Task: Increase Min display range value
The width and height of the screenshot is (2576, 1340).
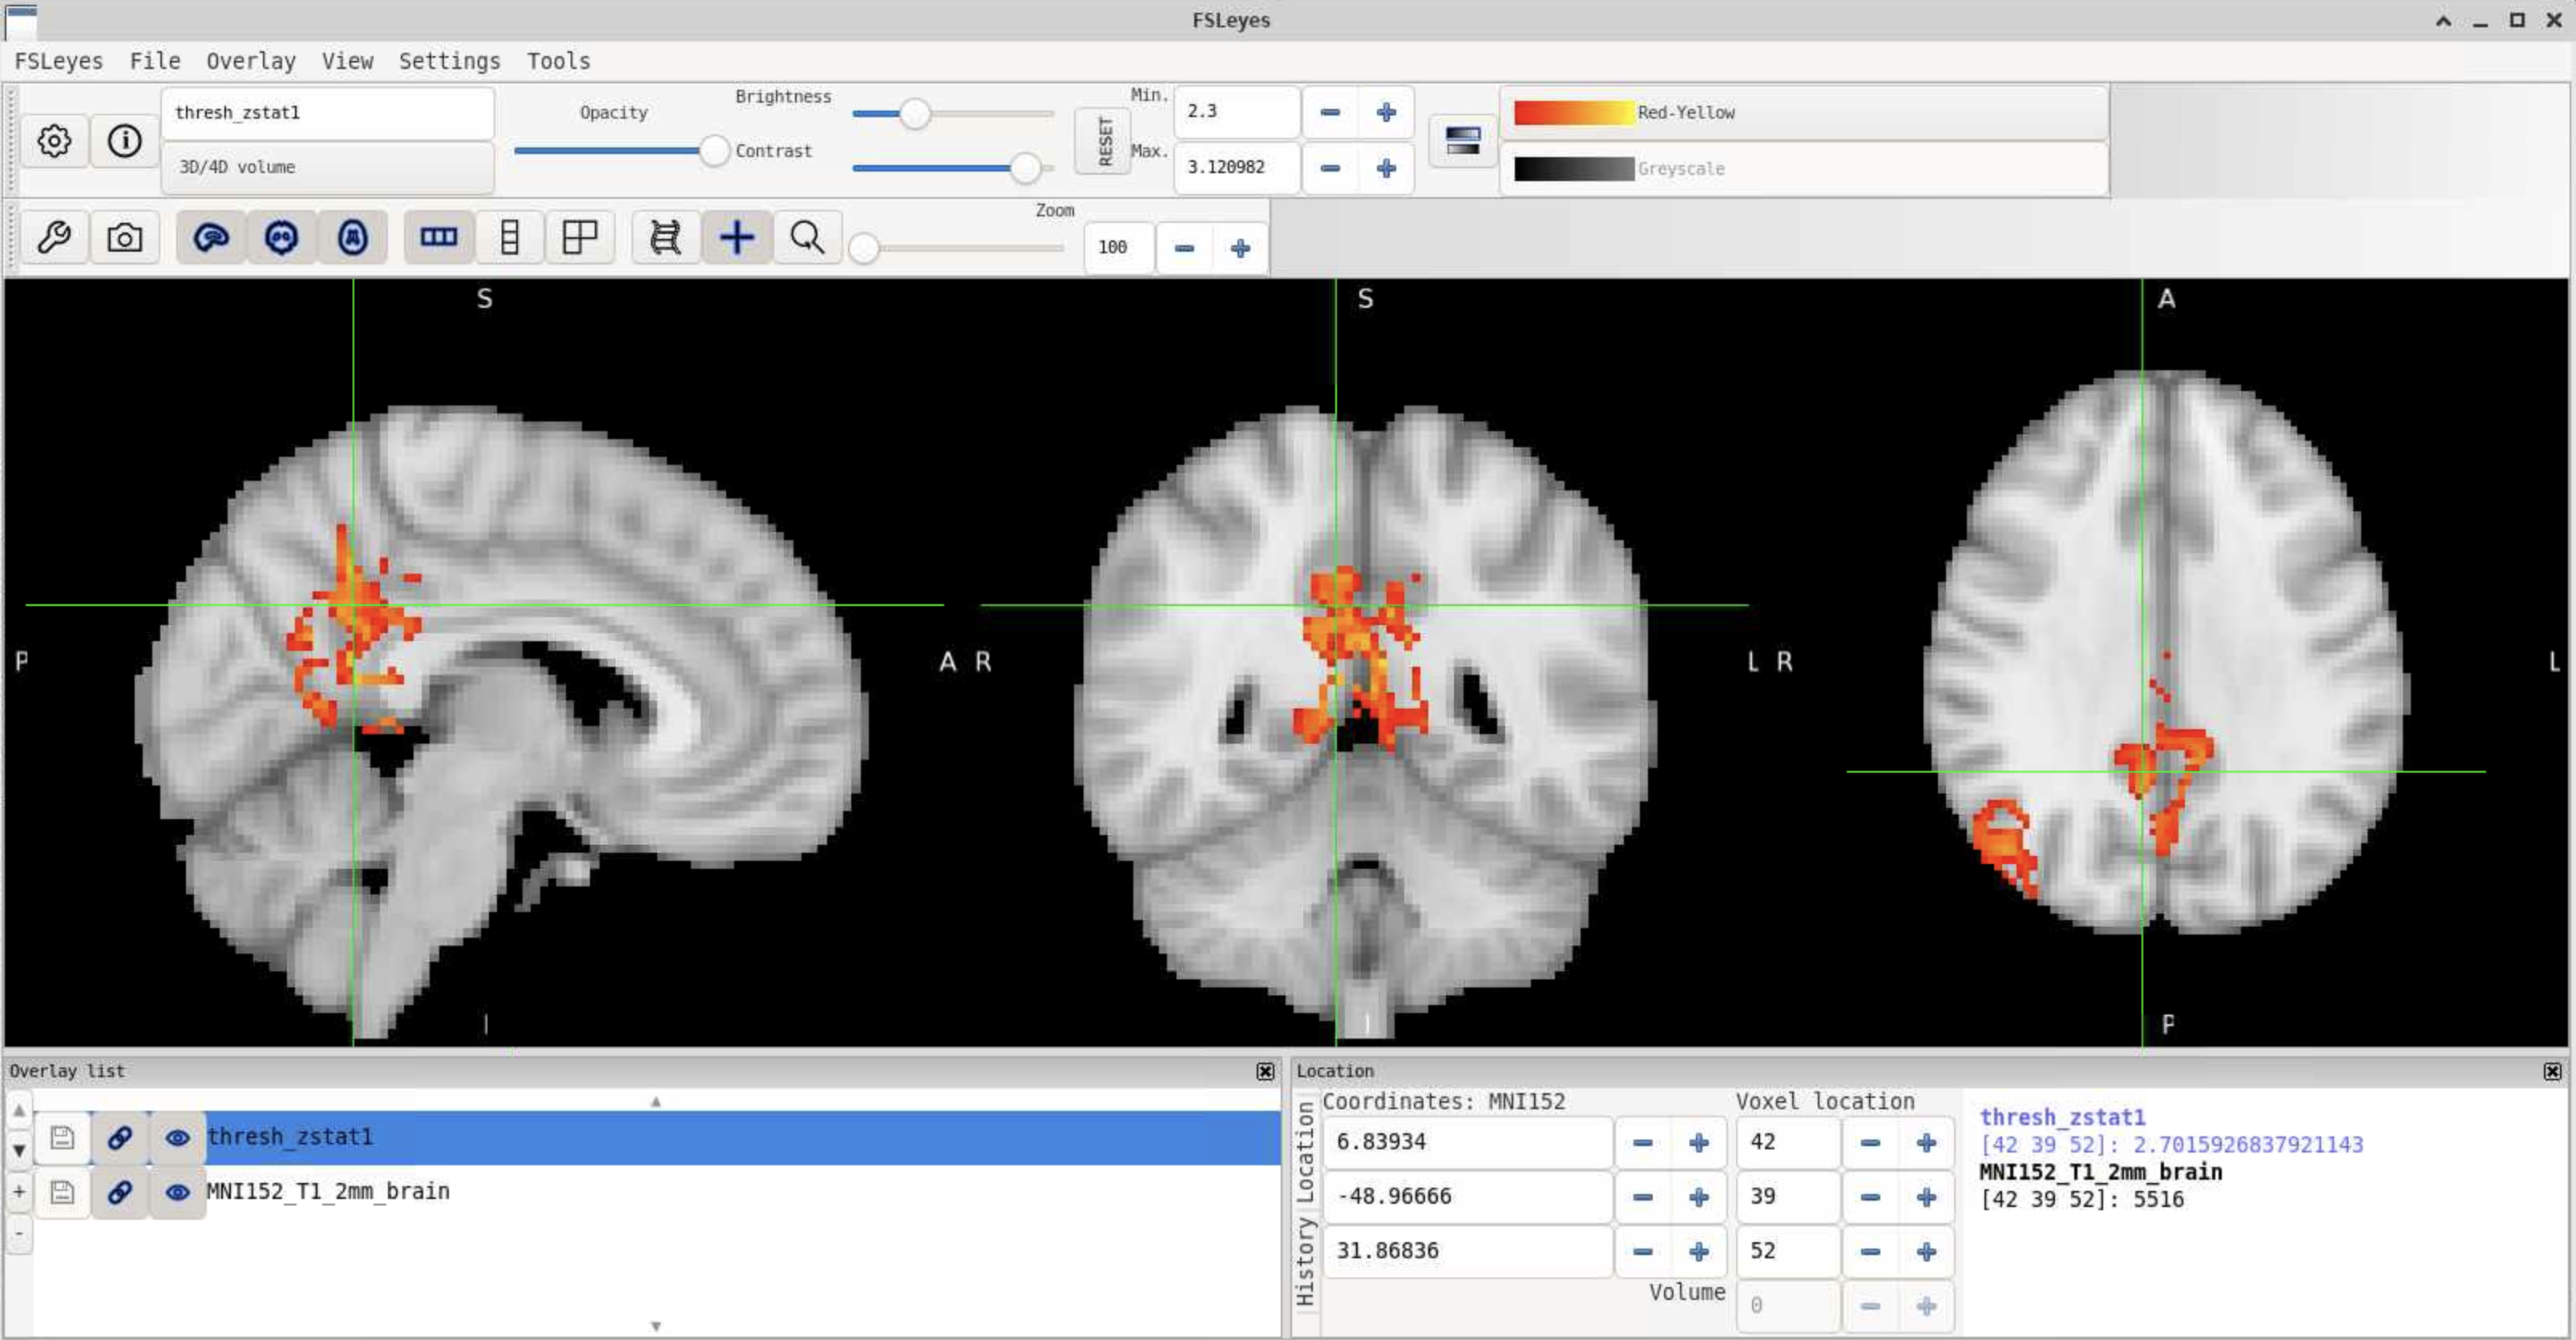Action: point(1386,113)
